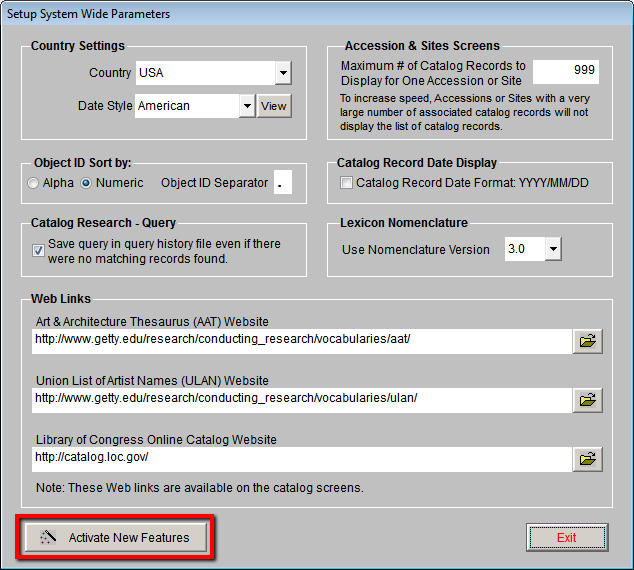634x570 pixels.
Task: Expand the Country dropdown list
Action: 283,73
